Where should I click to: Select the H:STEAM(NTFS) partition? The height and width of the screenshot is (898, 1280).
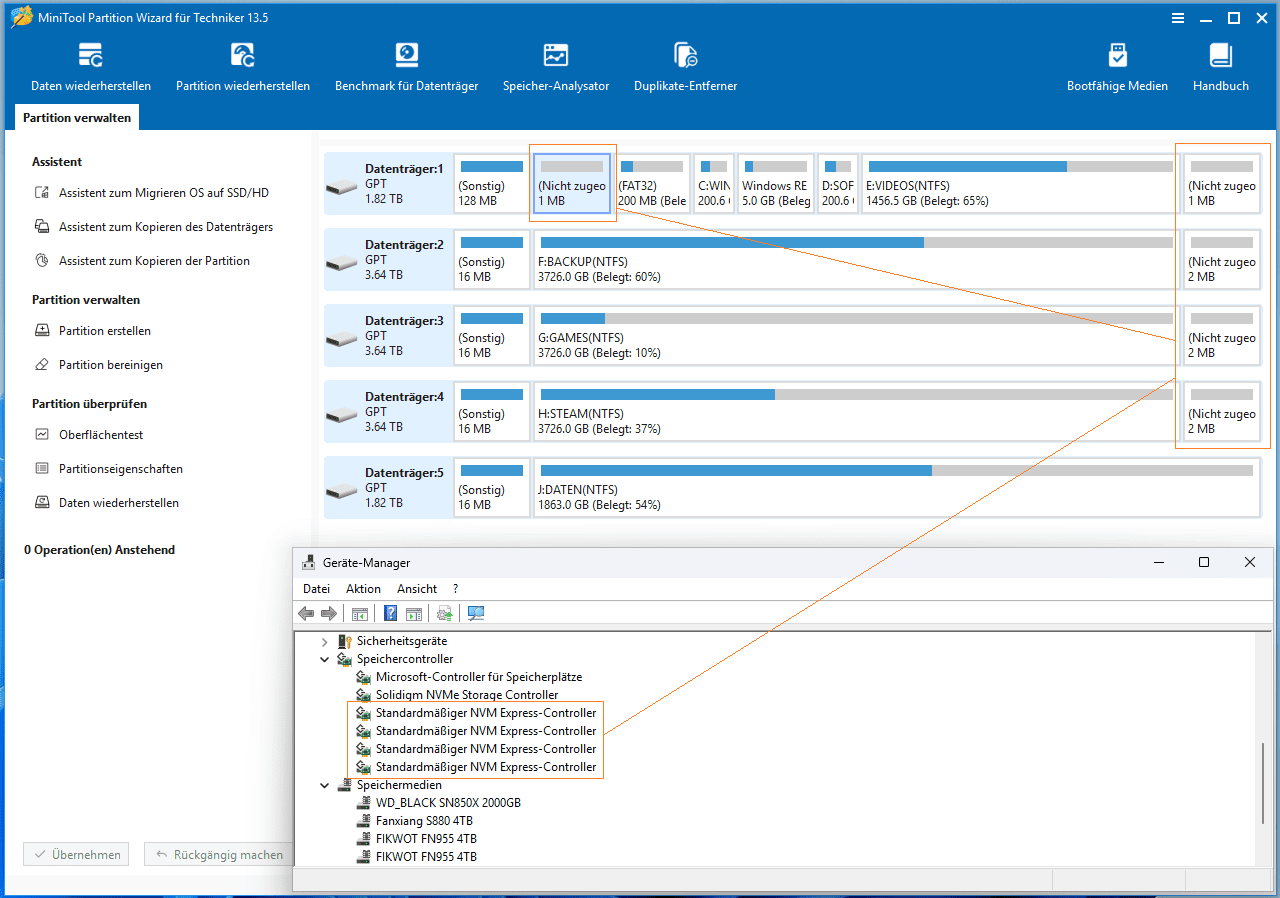pyautogui.click(x=857, y=412)
